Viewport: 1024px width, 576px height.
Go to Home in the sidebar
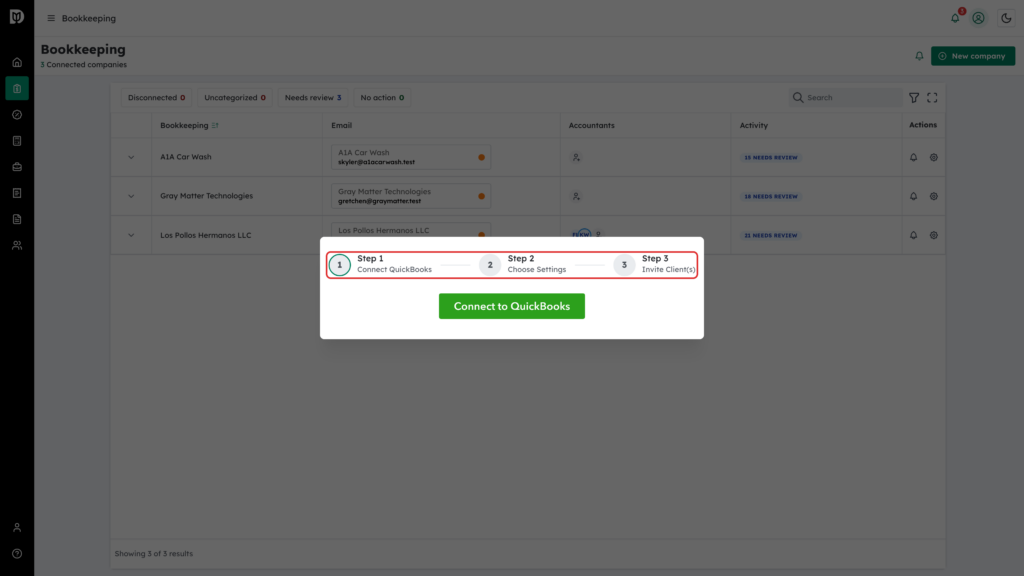tap(17, 63)
